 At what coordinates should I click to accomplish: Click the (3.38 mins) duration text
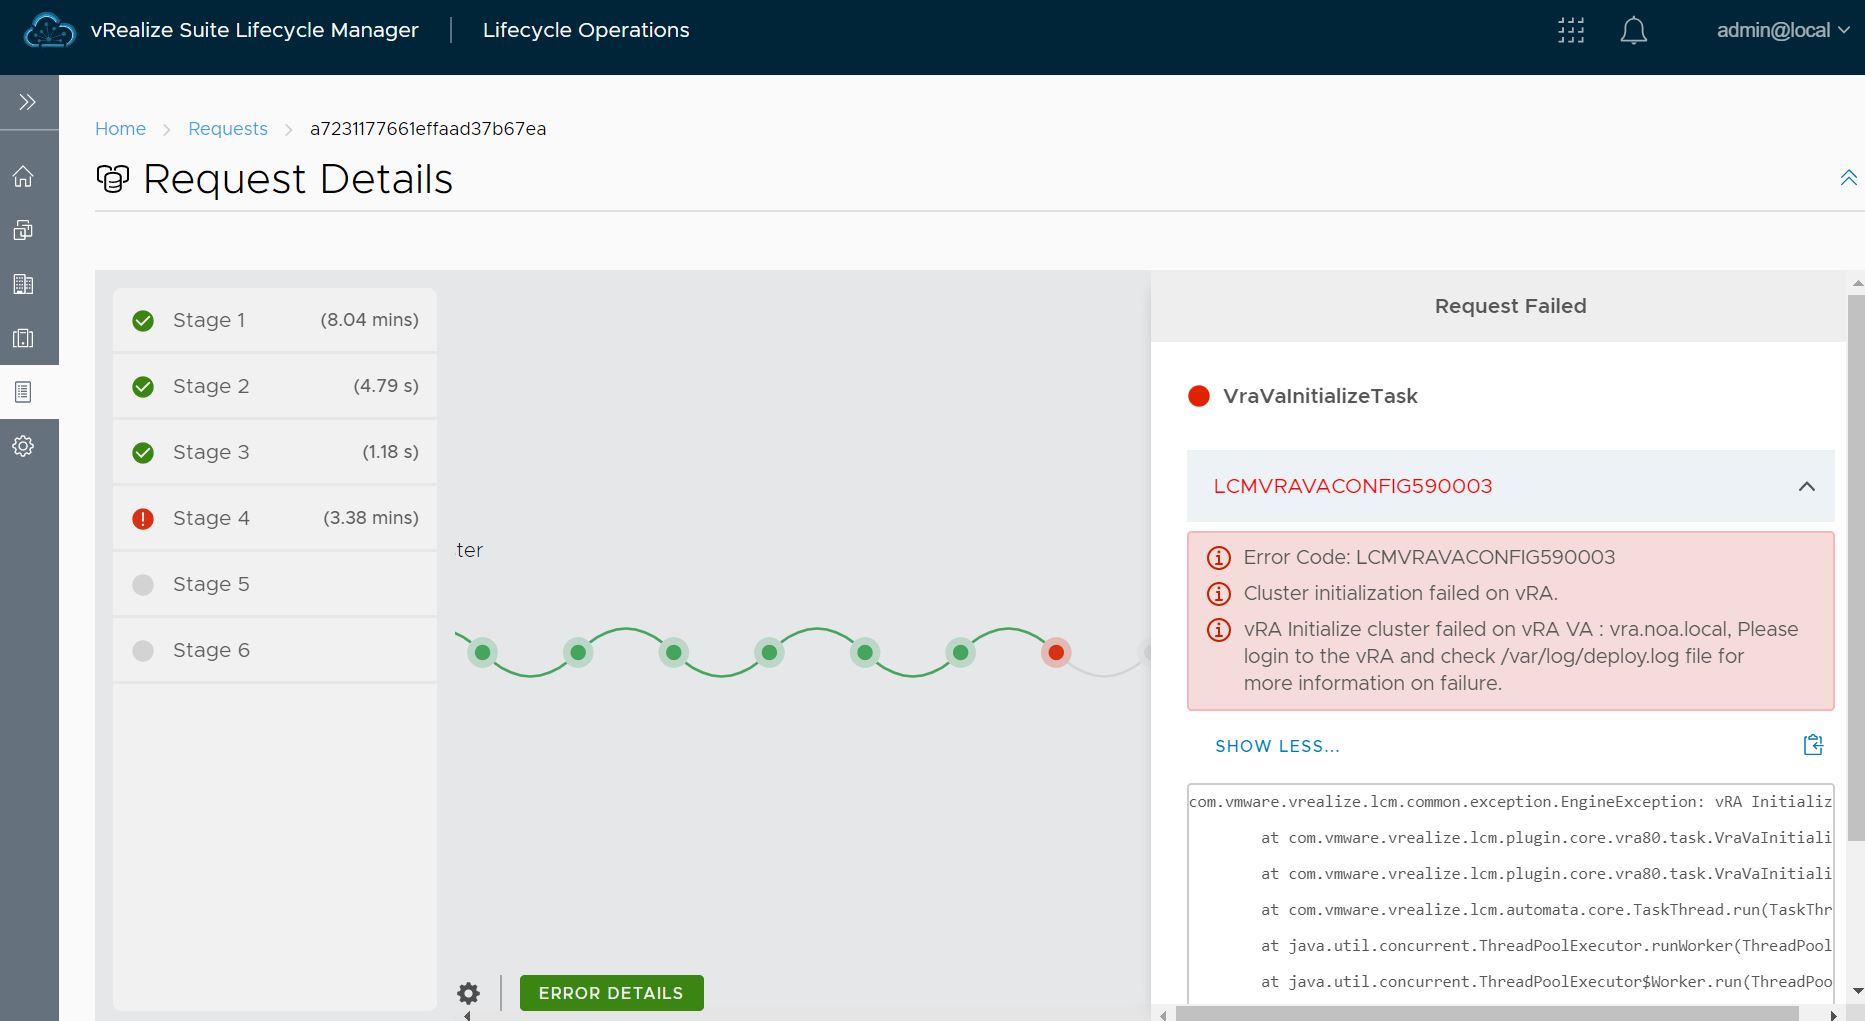coord(370,518)
